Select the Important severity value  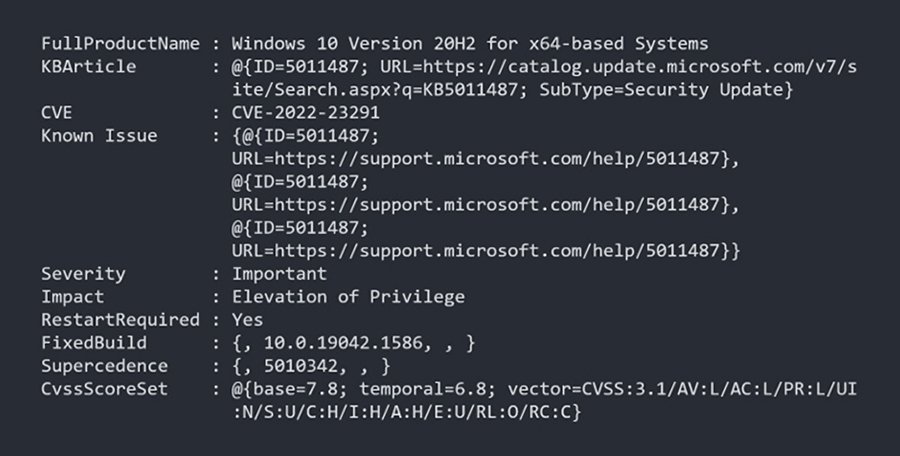279,274
